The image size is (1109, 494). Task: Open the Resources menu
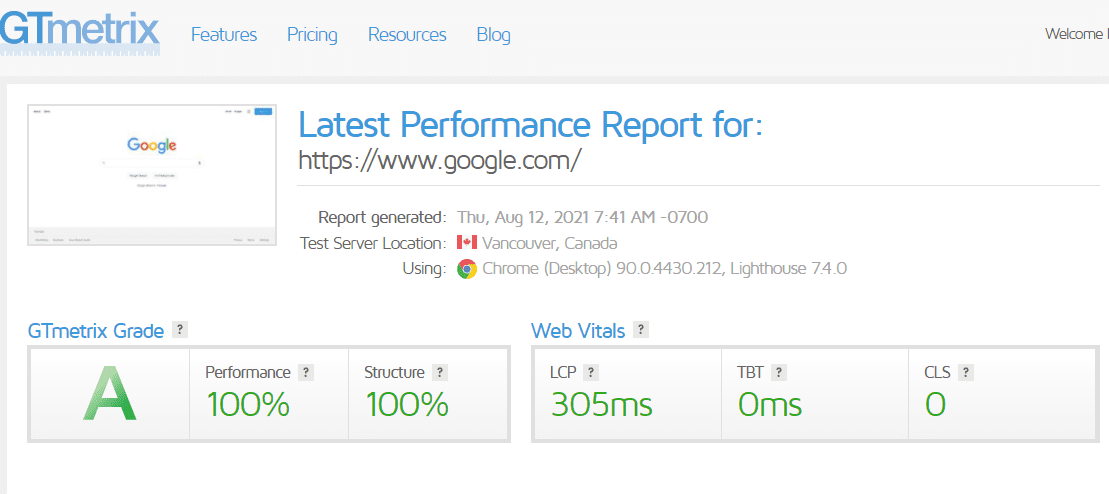(x=407, y=34)
